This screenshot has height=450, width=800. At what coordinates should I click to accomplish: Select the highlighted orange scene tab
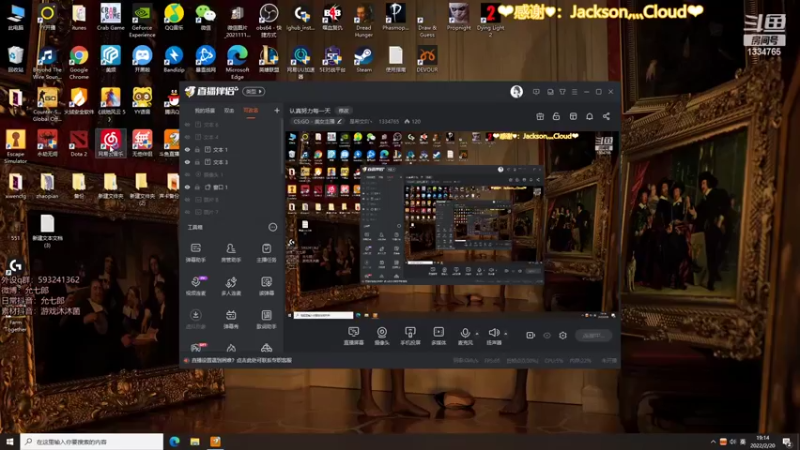(x=251, y=110)
